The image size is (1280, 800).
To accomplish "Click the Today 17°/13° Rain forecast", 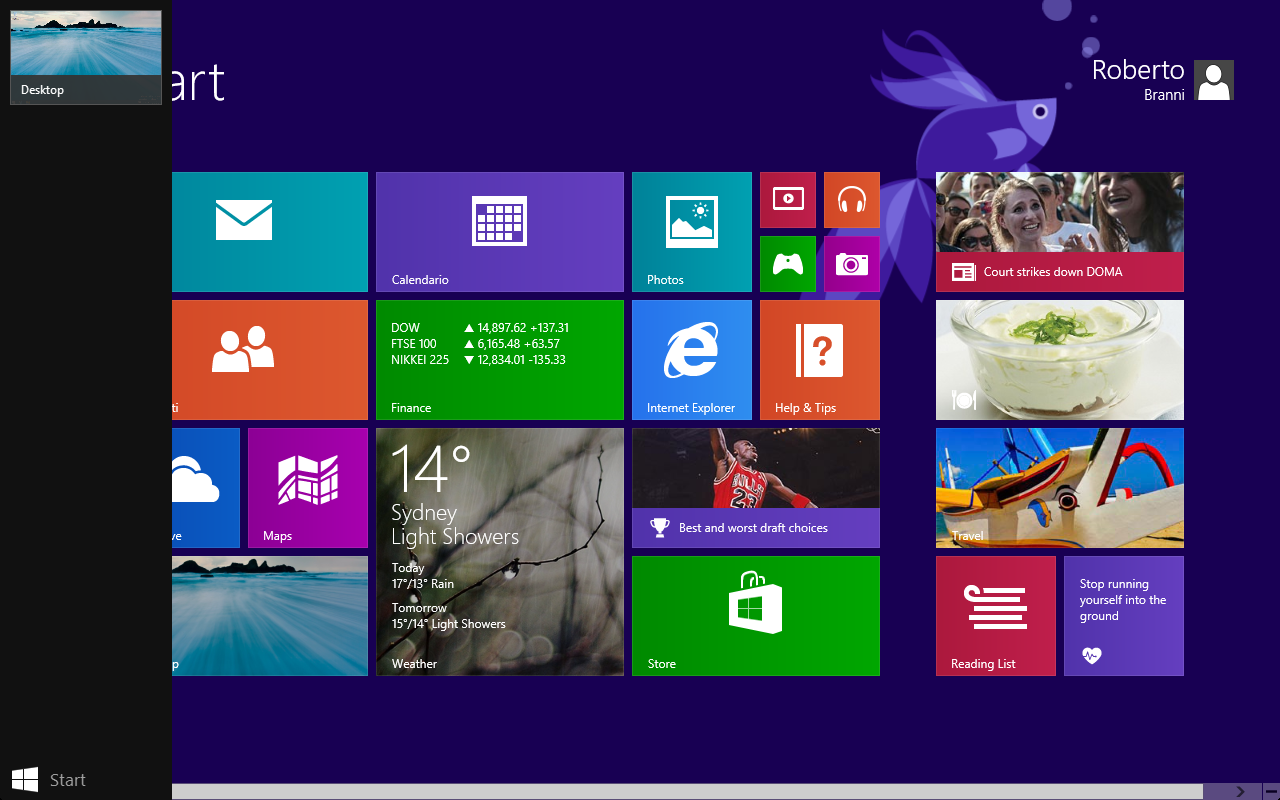I will (423, 576).
